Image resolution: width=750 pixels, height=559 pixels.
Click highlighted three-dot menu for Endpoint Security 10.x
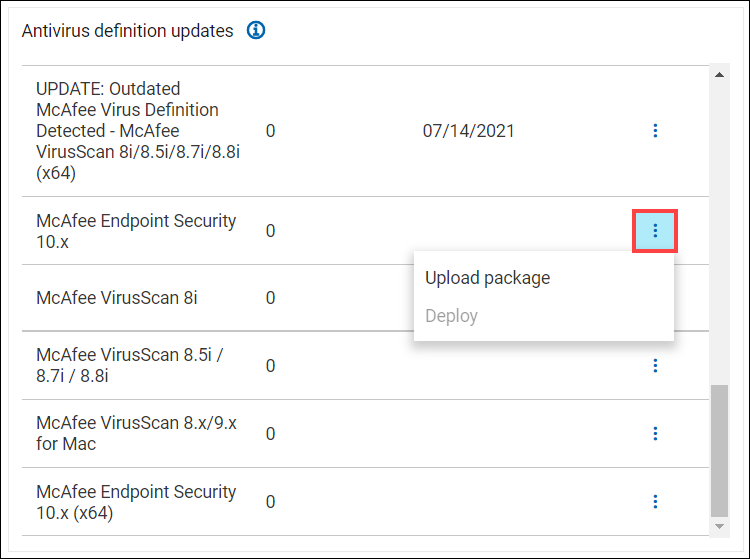(x=655, y=231)
